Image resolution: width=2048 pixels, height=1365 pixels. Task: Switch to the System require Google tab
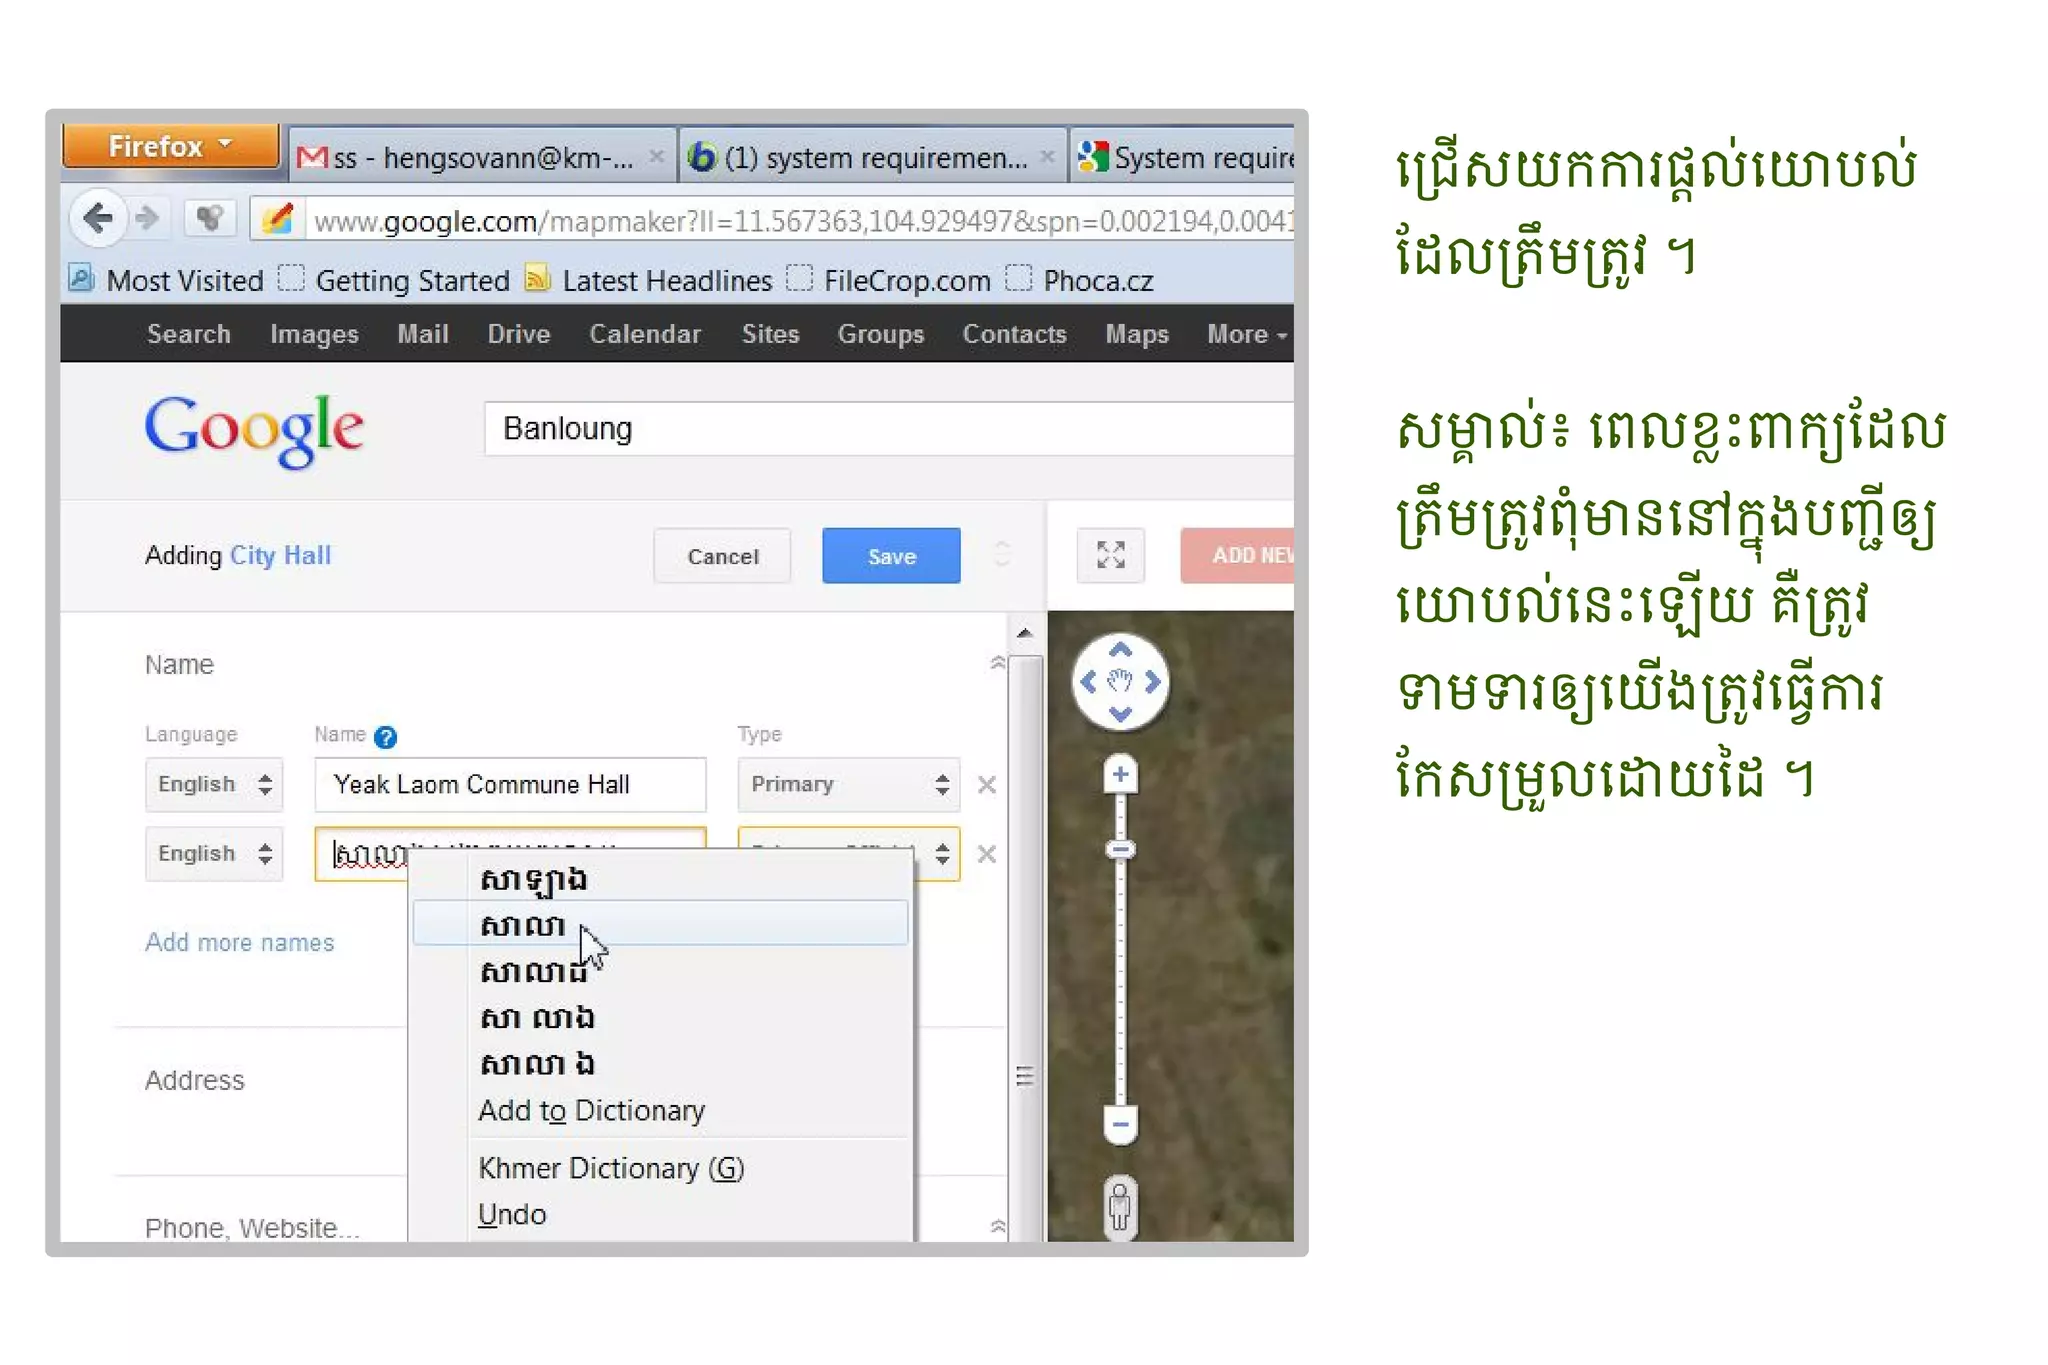[x=1183, y=158]
